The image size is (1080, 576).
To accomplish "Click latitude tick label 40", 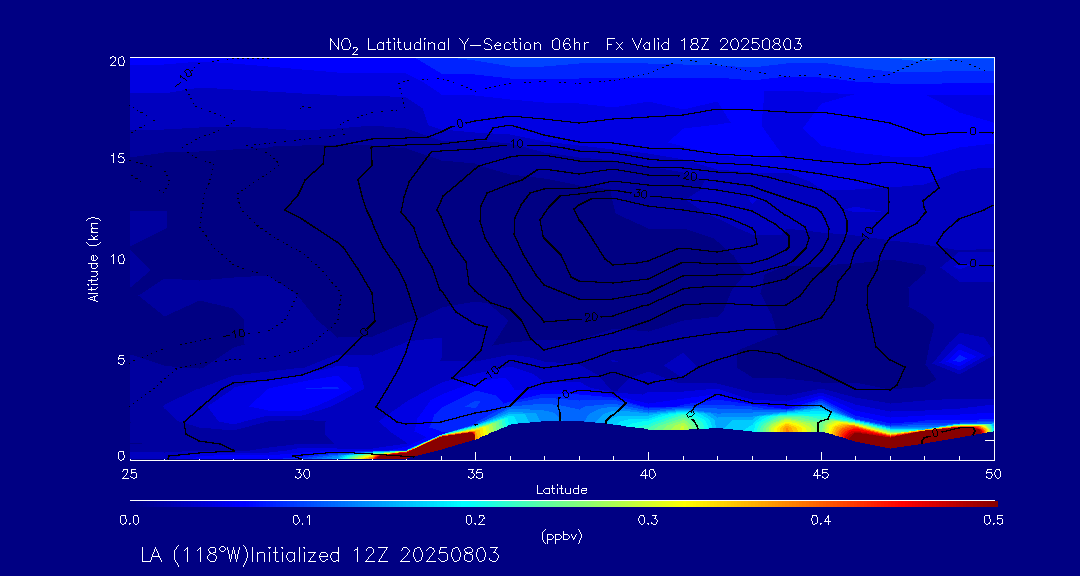I will tap(648, 472).
